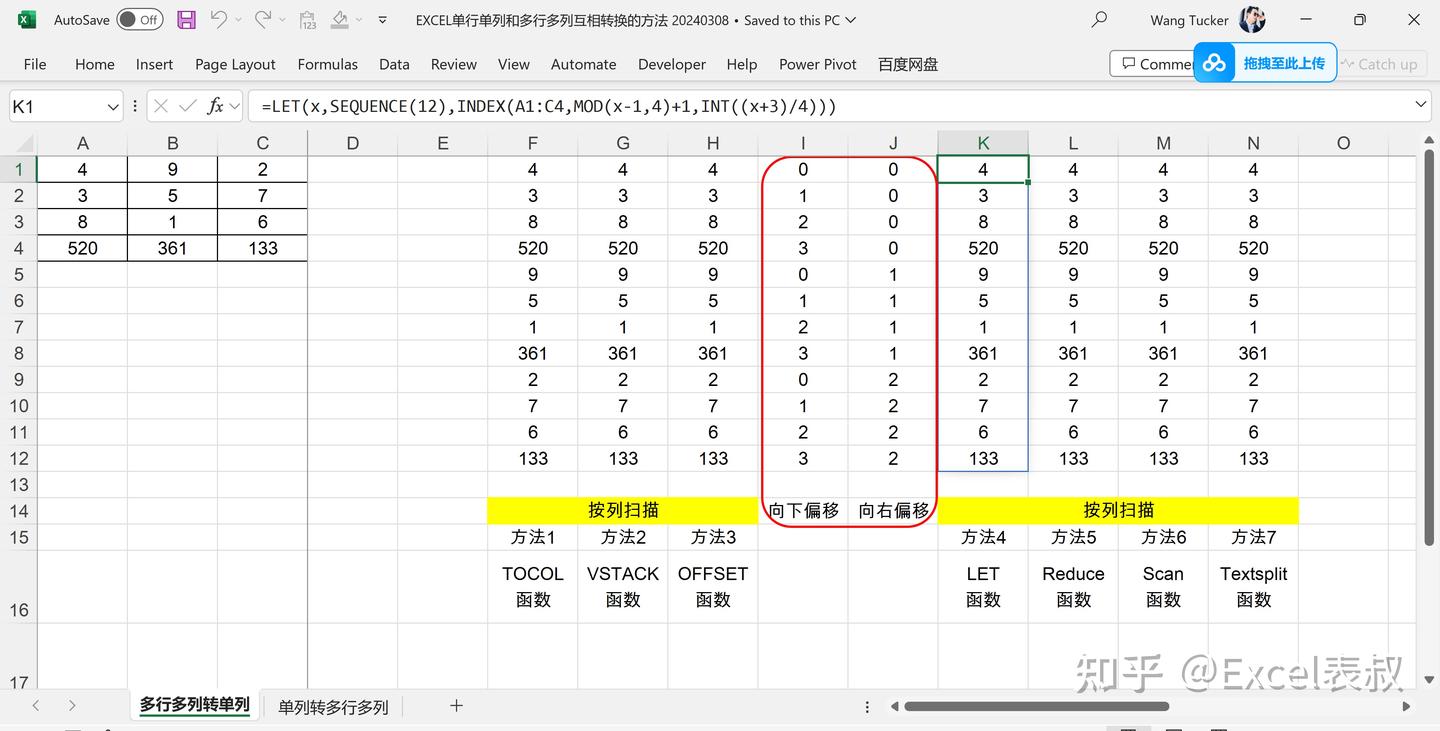
Task: Toggle the AutoSave switch
Action: tap(140, 19)
